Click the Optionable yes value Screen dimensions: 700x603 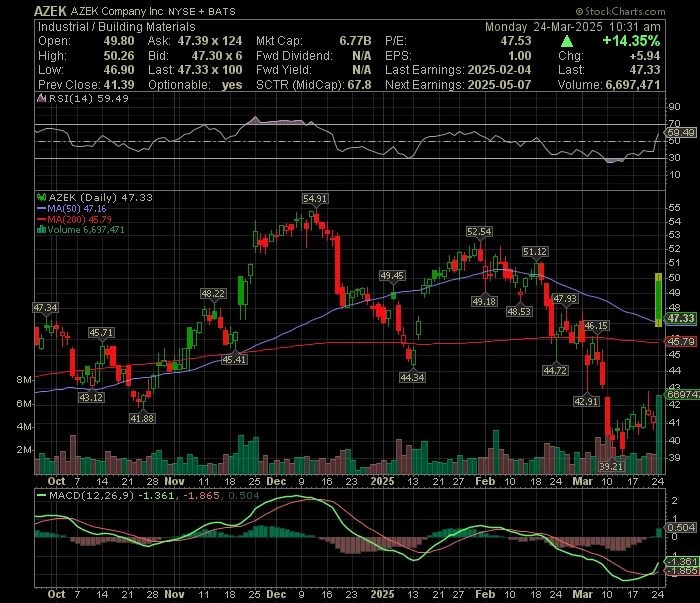tap(232, 85)
